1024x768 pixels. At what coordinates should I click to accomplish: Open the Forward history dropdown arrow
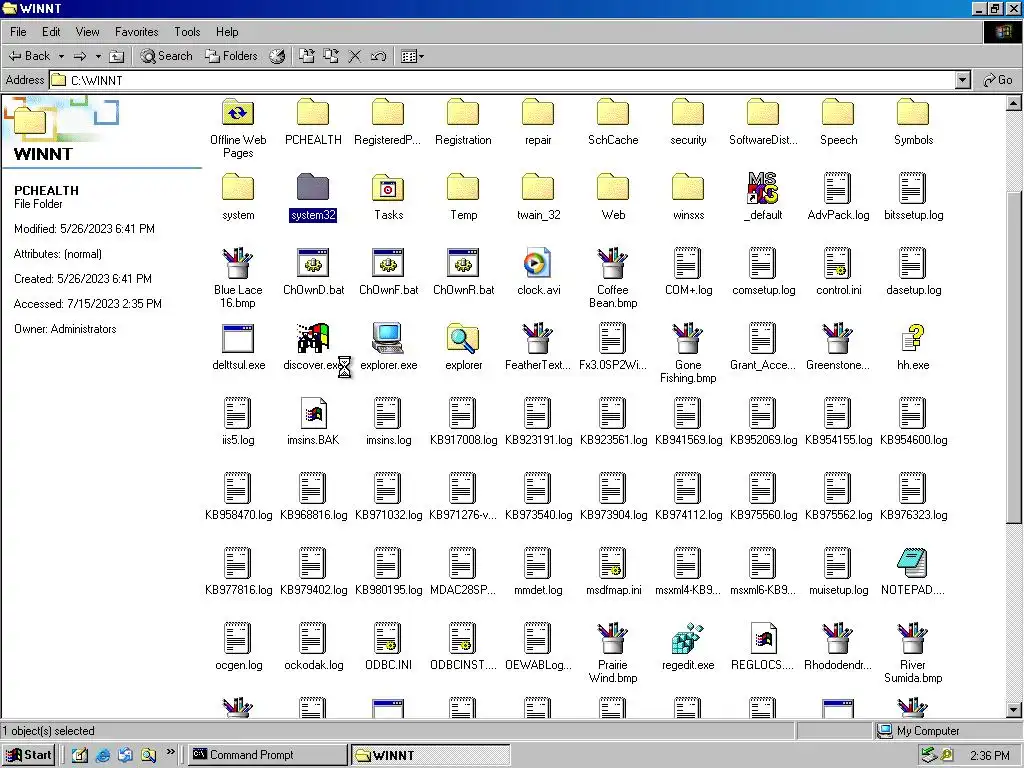click(x=98, y=56)
